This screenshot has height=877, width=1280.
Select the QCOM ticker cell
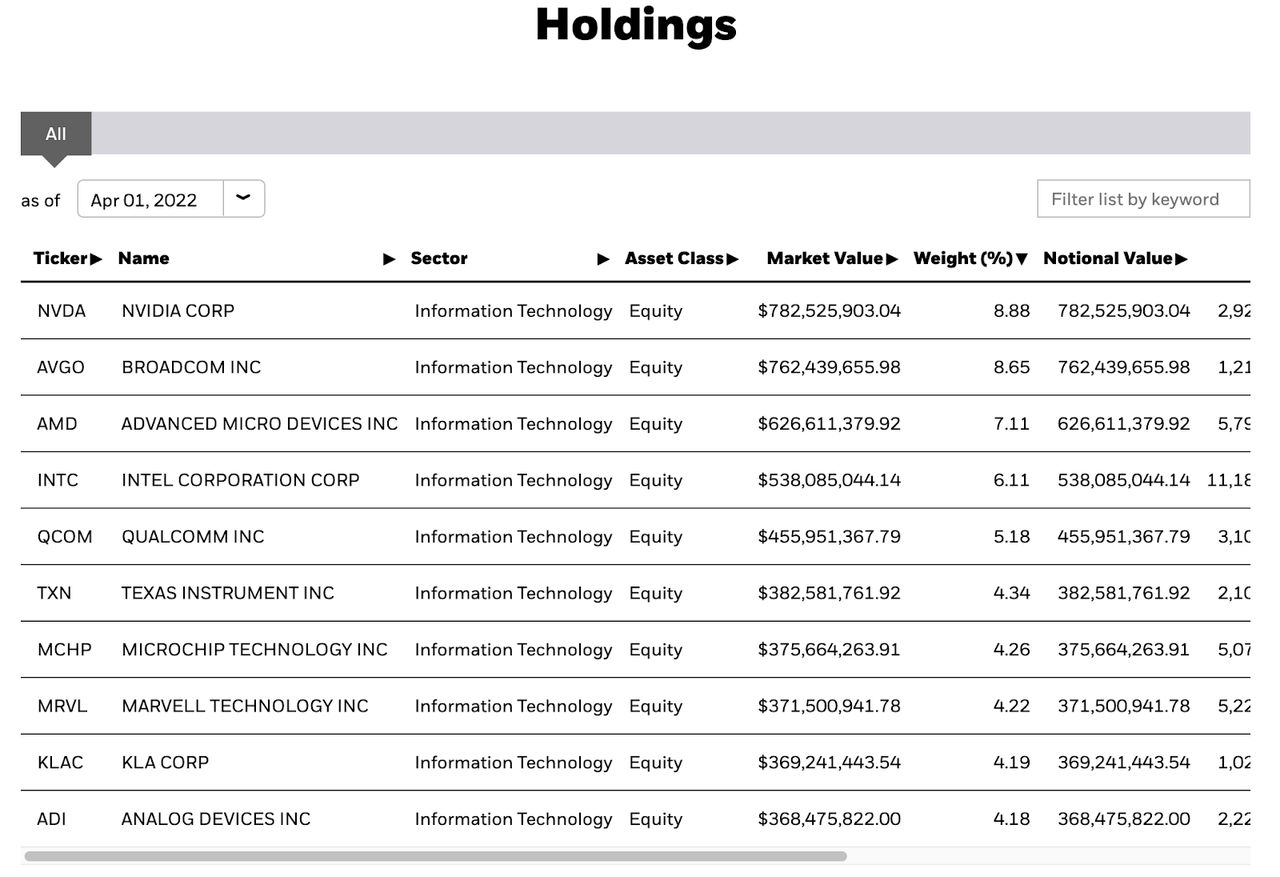[x=65, y=537]
